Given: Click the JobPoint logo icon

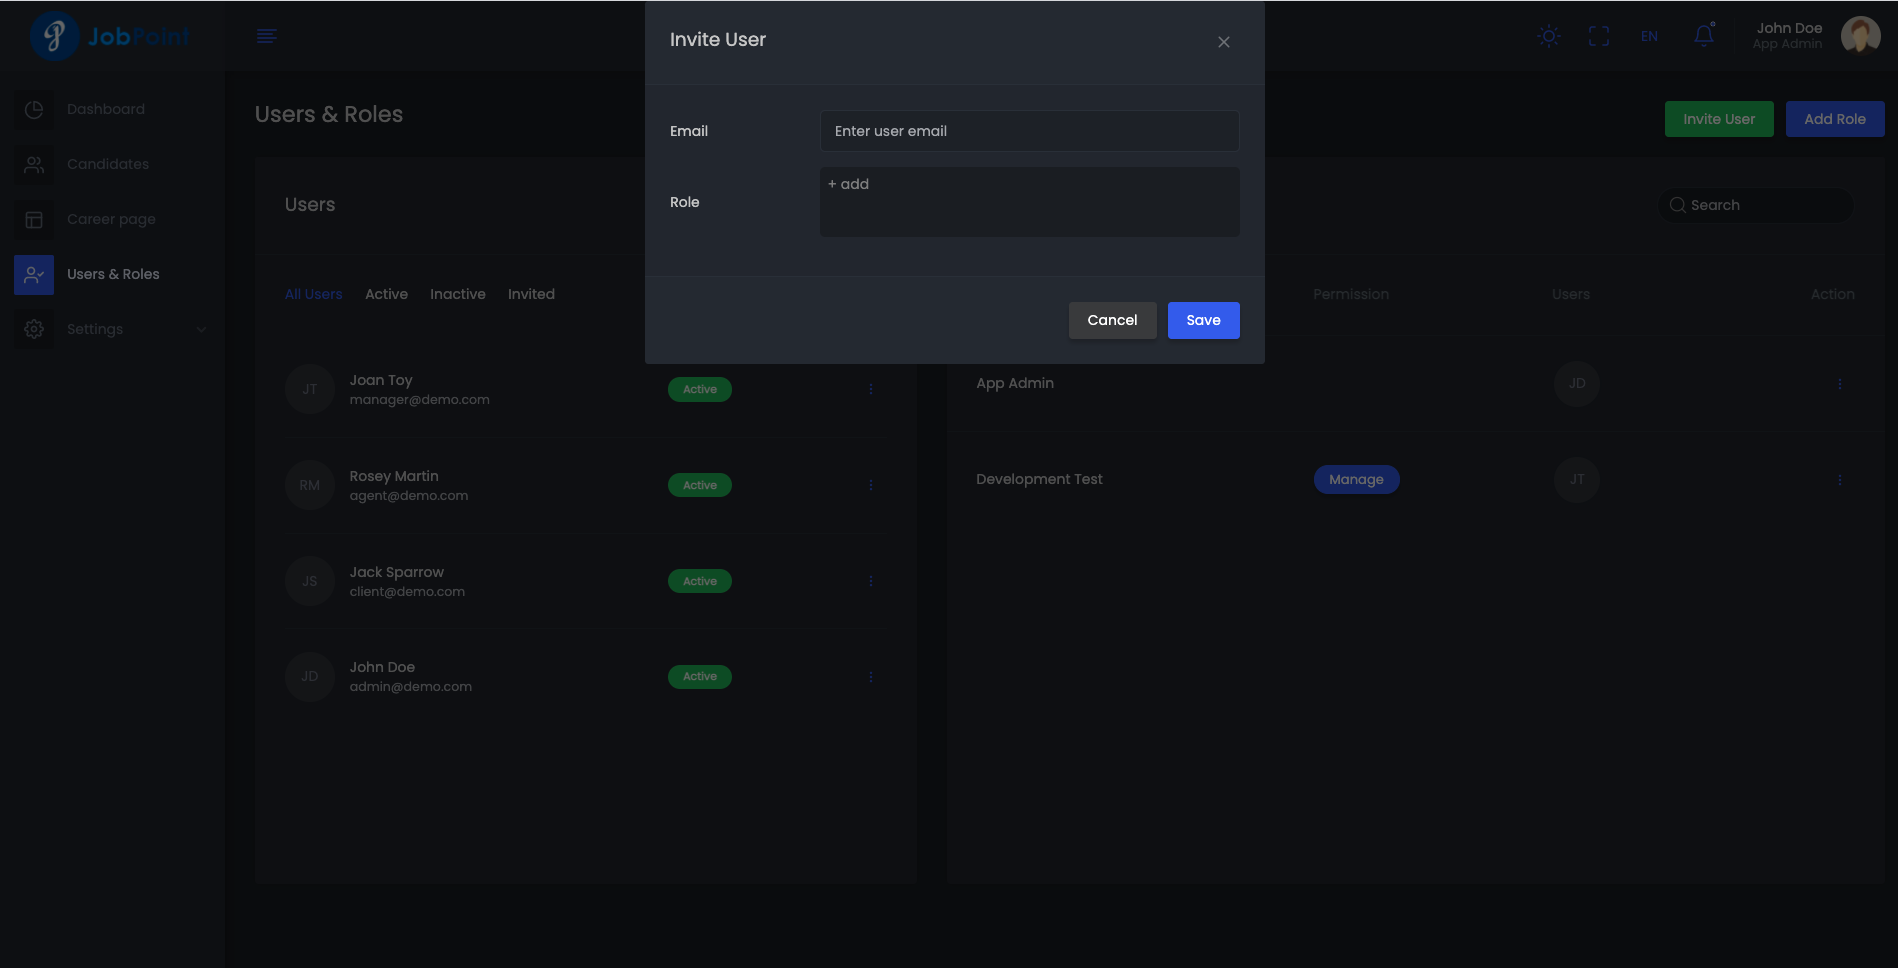Looking at the screenshot, I should point(54,36).
